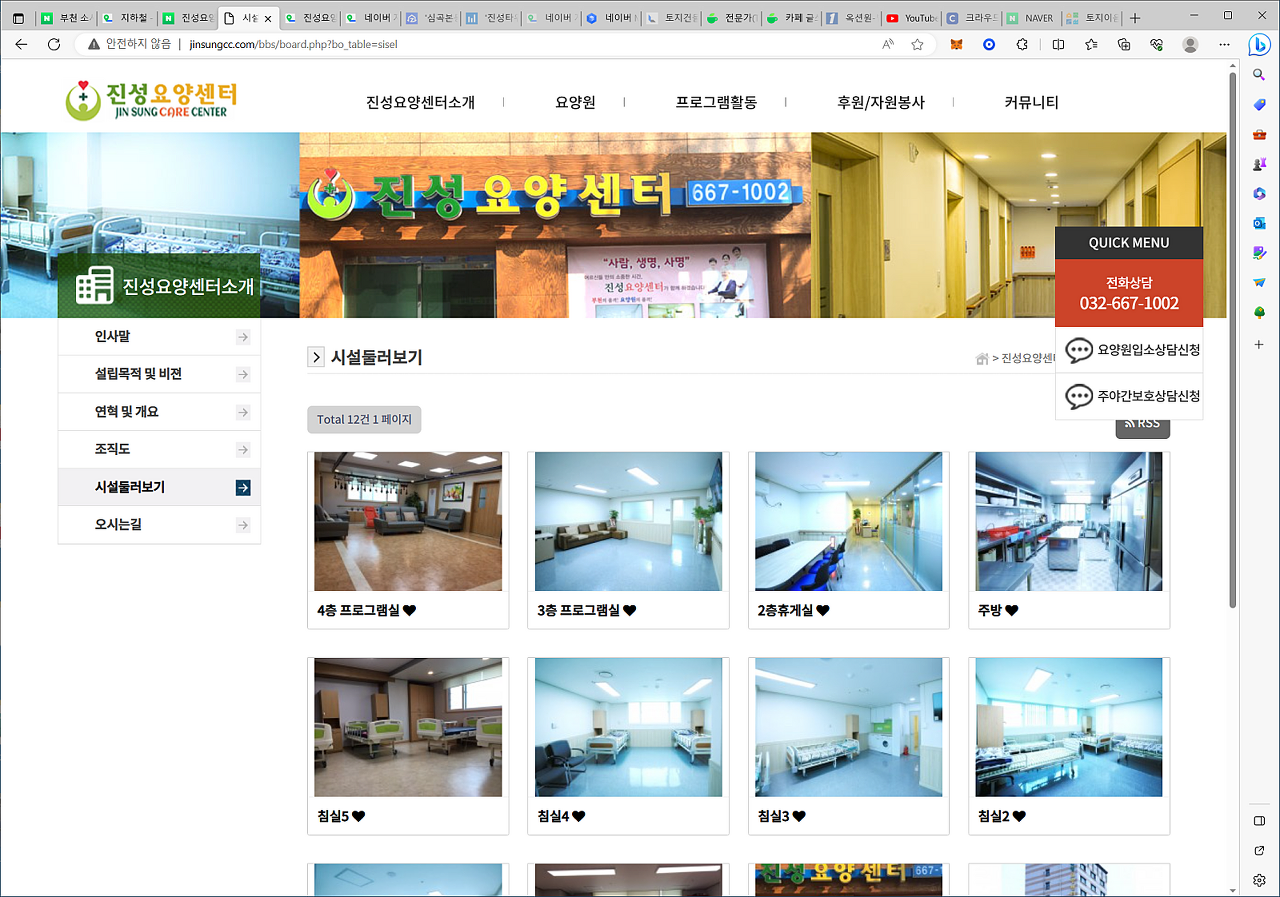
Task: Open the 프로그램활동 top menu
Action: point(716,102)
